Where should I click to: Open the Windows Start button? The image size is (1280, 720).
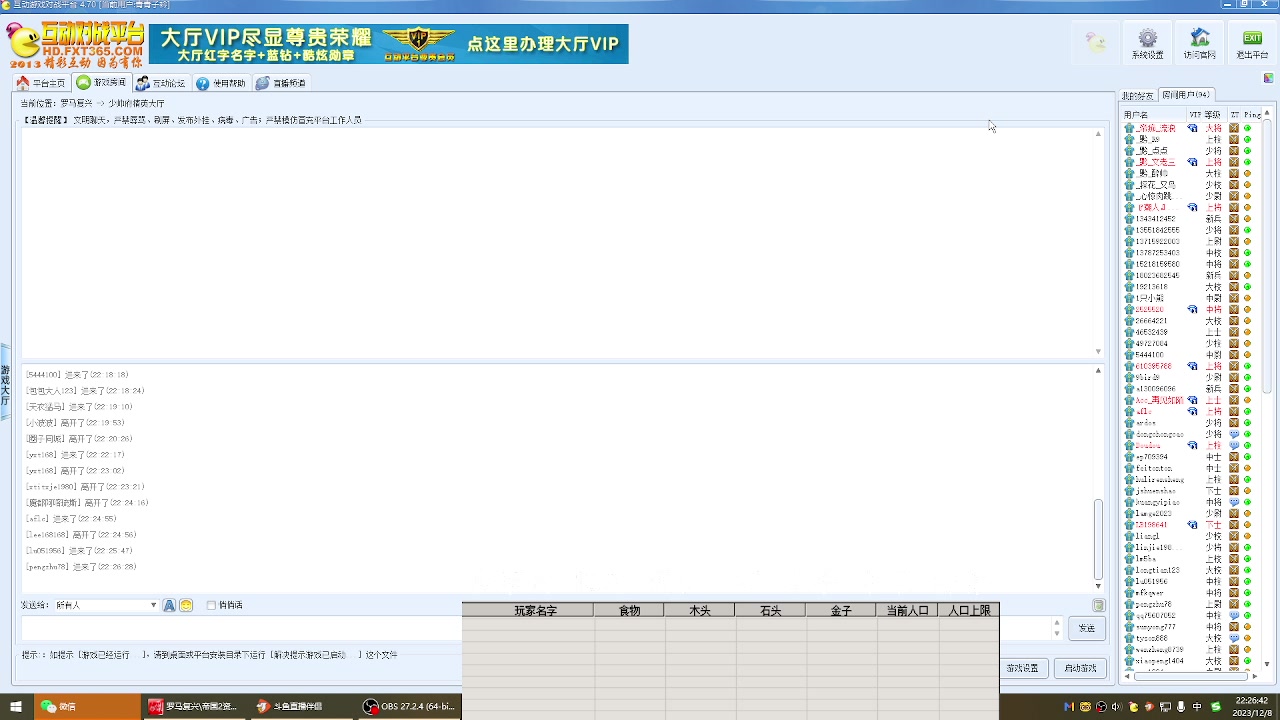[x=16, y=706]
